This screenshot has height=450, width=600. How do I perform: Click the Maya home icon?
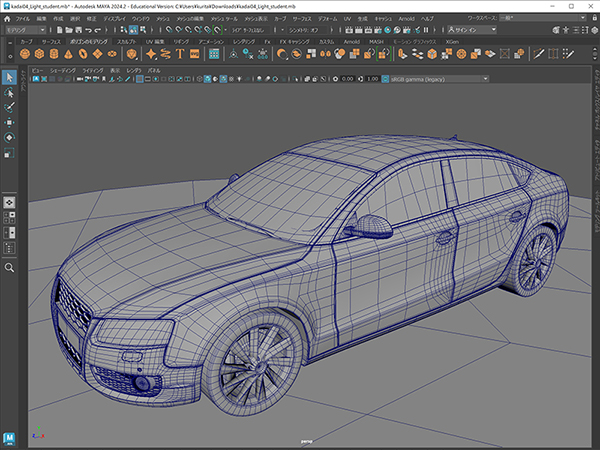(7, 18)
